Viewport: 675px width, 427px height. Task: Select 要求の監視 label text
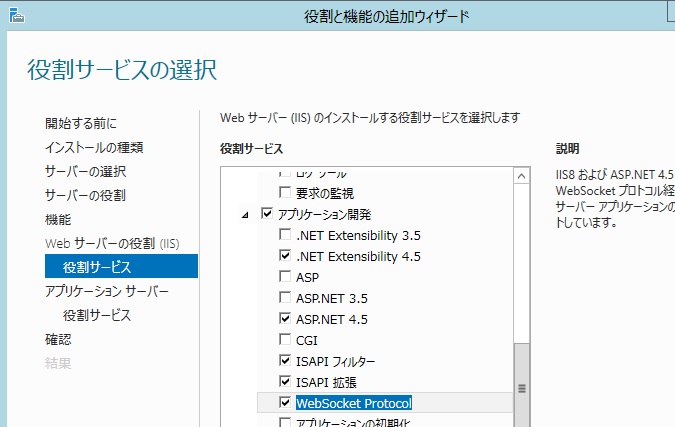[325, 193]
